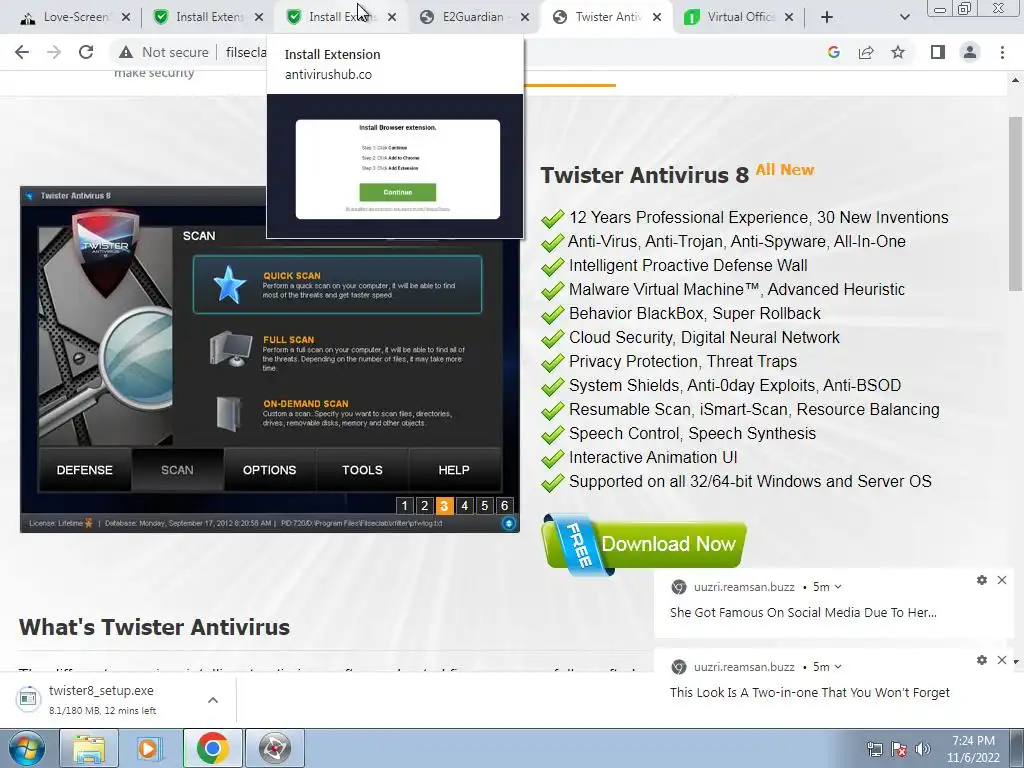Close the Virtual Office tab

[789, 17]
